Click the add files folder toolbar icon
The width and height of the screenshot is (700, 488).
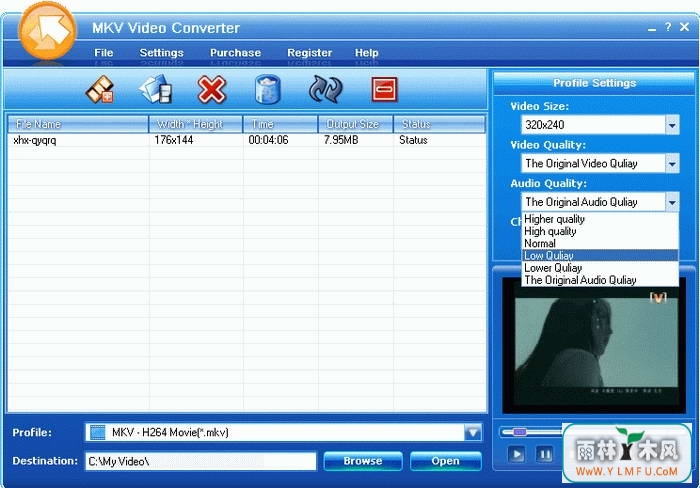156,89
